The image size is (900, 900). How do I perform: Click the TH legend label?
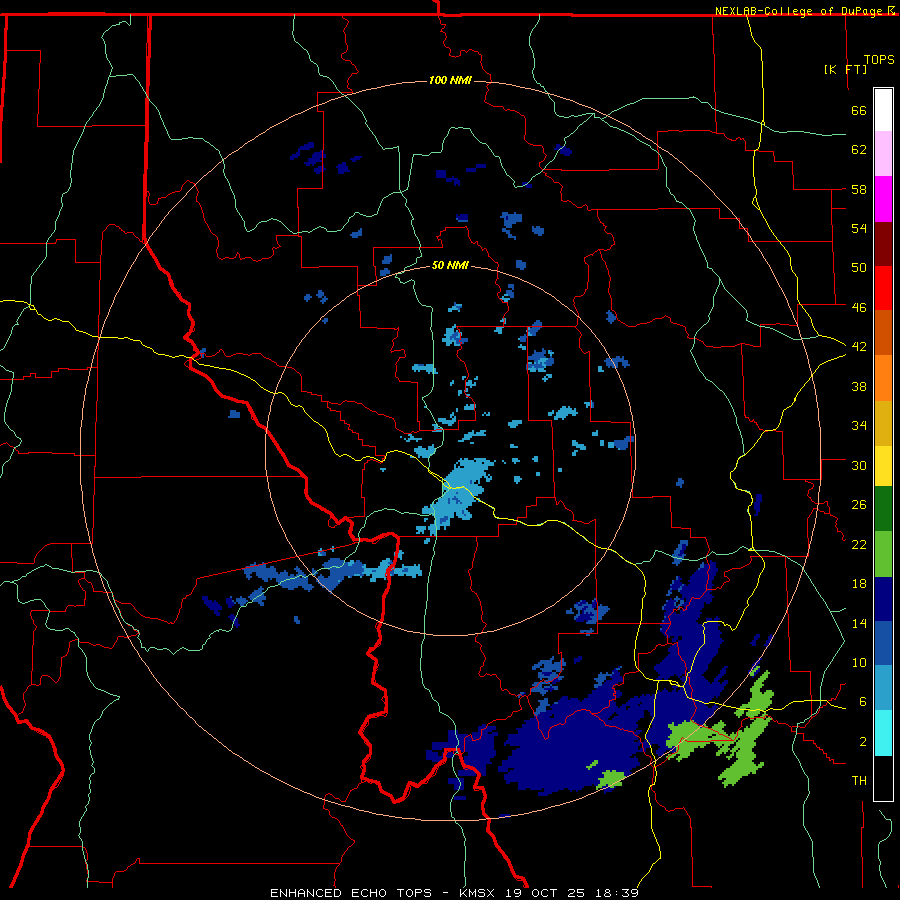coord(859,781)
